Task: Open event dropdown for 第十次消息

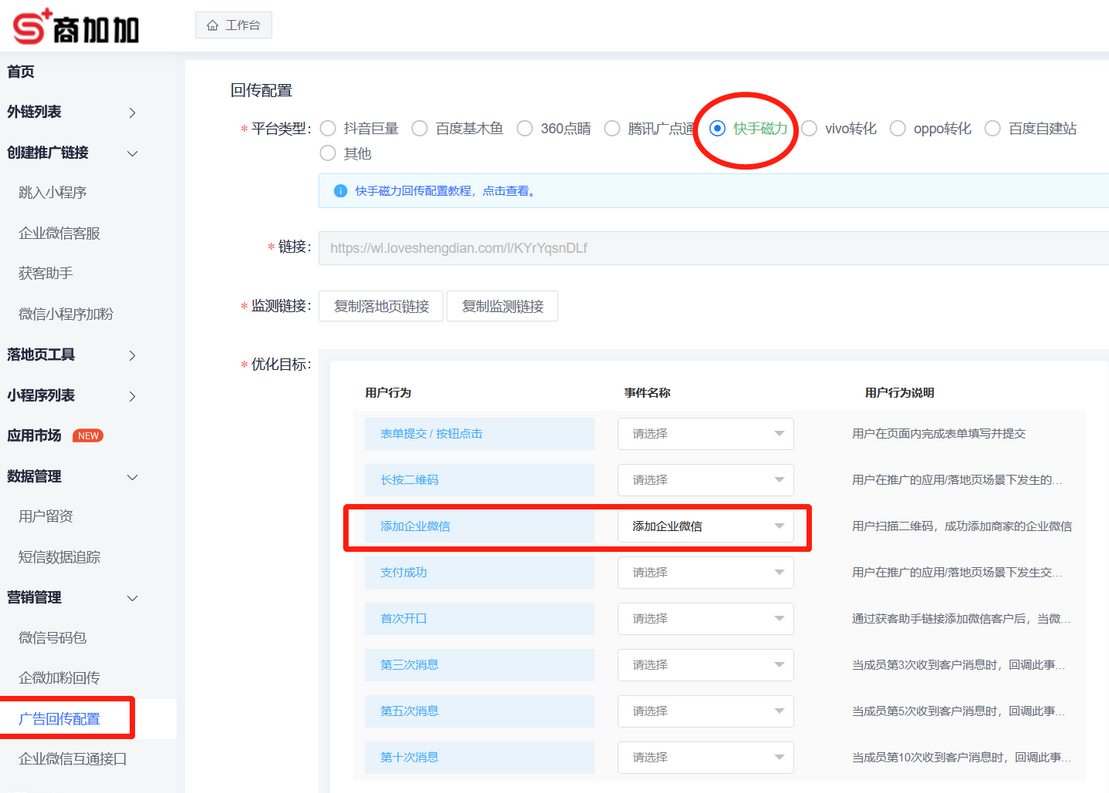Action: (x=705, y=757)
